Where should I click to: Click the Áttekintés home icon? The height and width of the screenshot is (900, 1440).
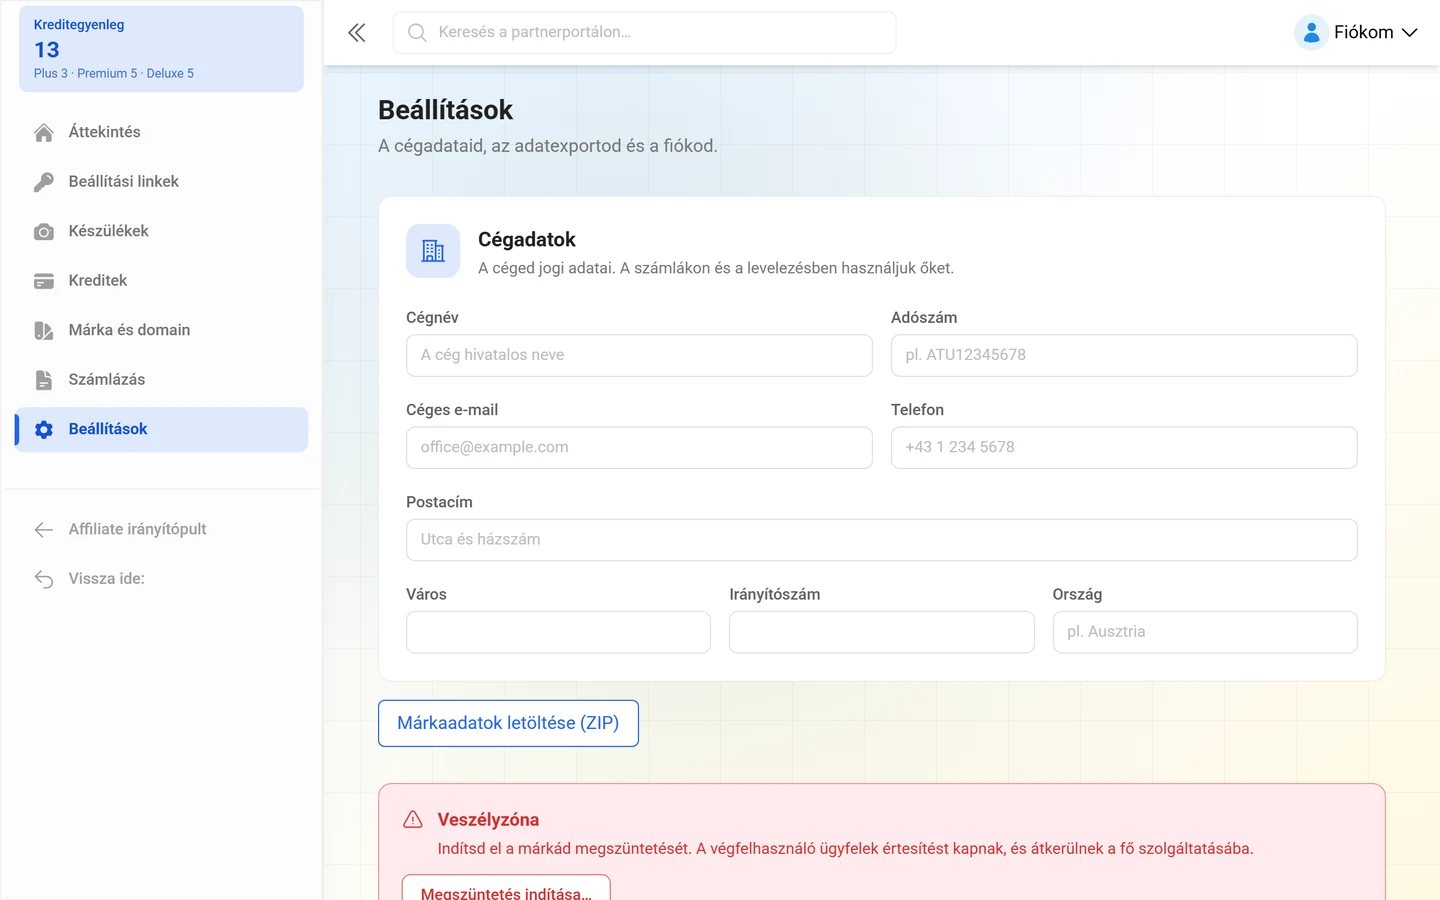tap(44, 133)
